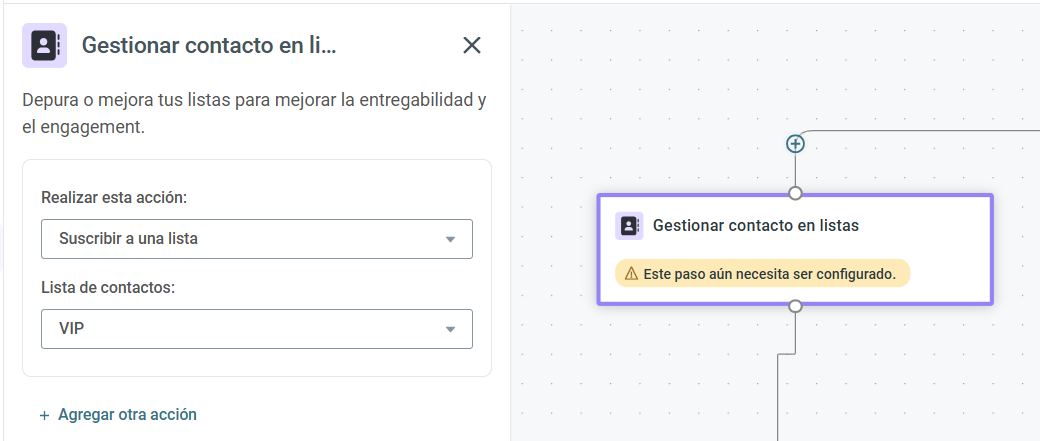Open the VIP contact list dropdown
This screenshot has height=441, width=1040.
[257, 329]
